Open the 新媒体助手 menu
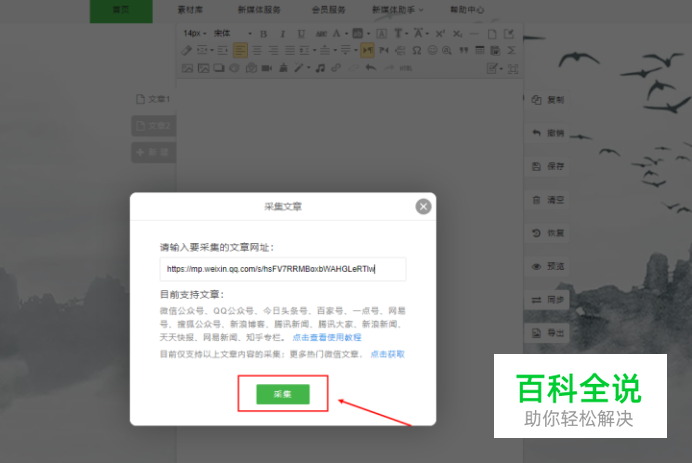This screenshot has height=463, width=692. 397,9
